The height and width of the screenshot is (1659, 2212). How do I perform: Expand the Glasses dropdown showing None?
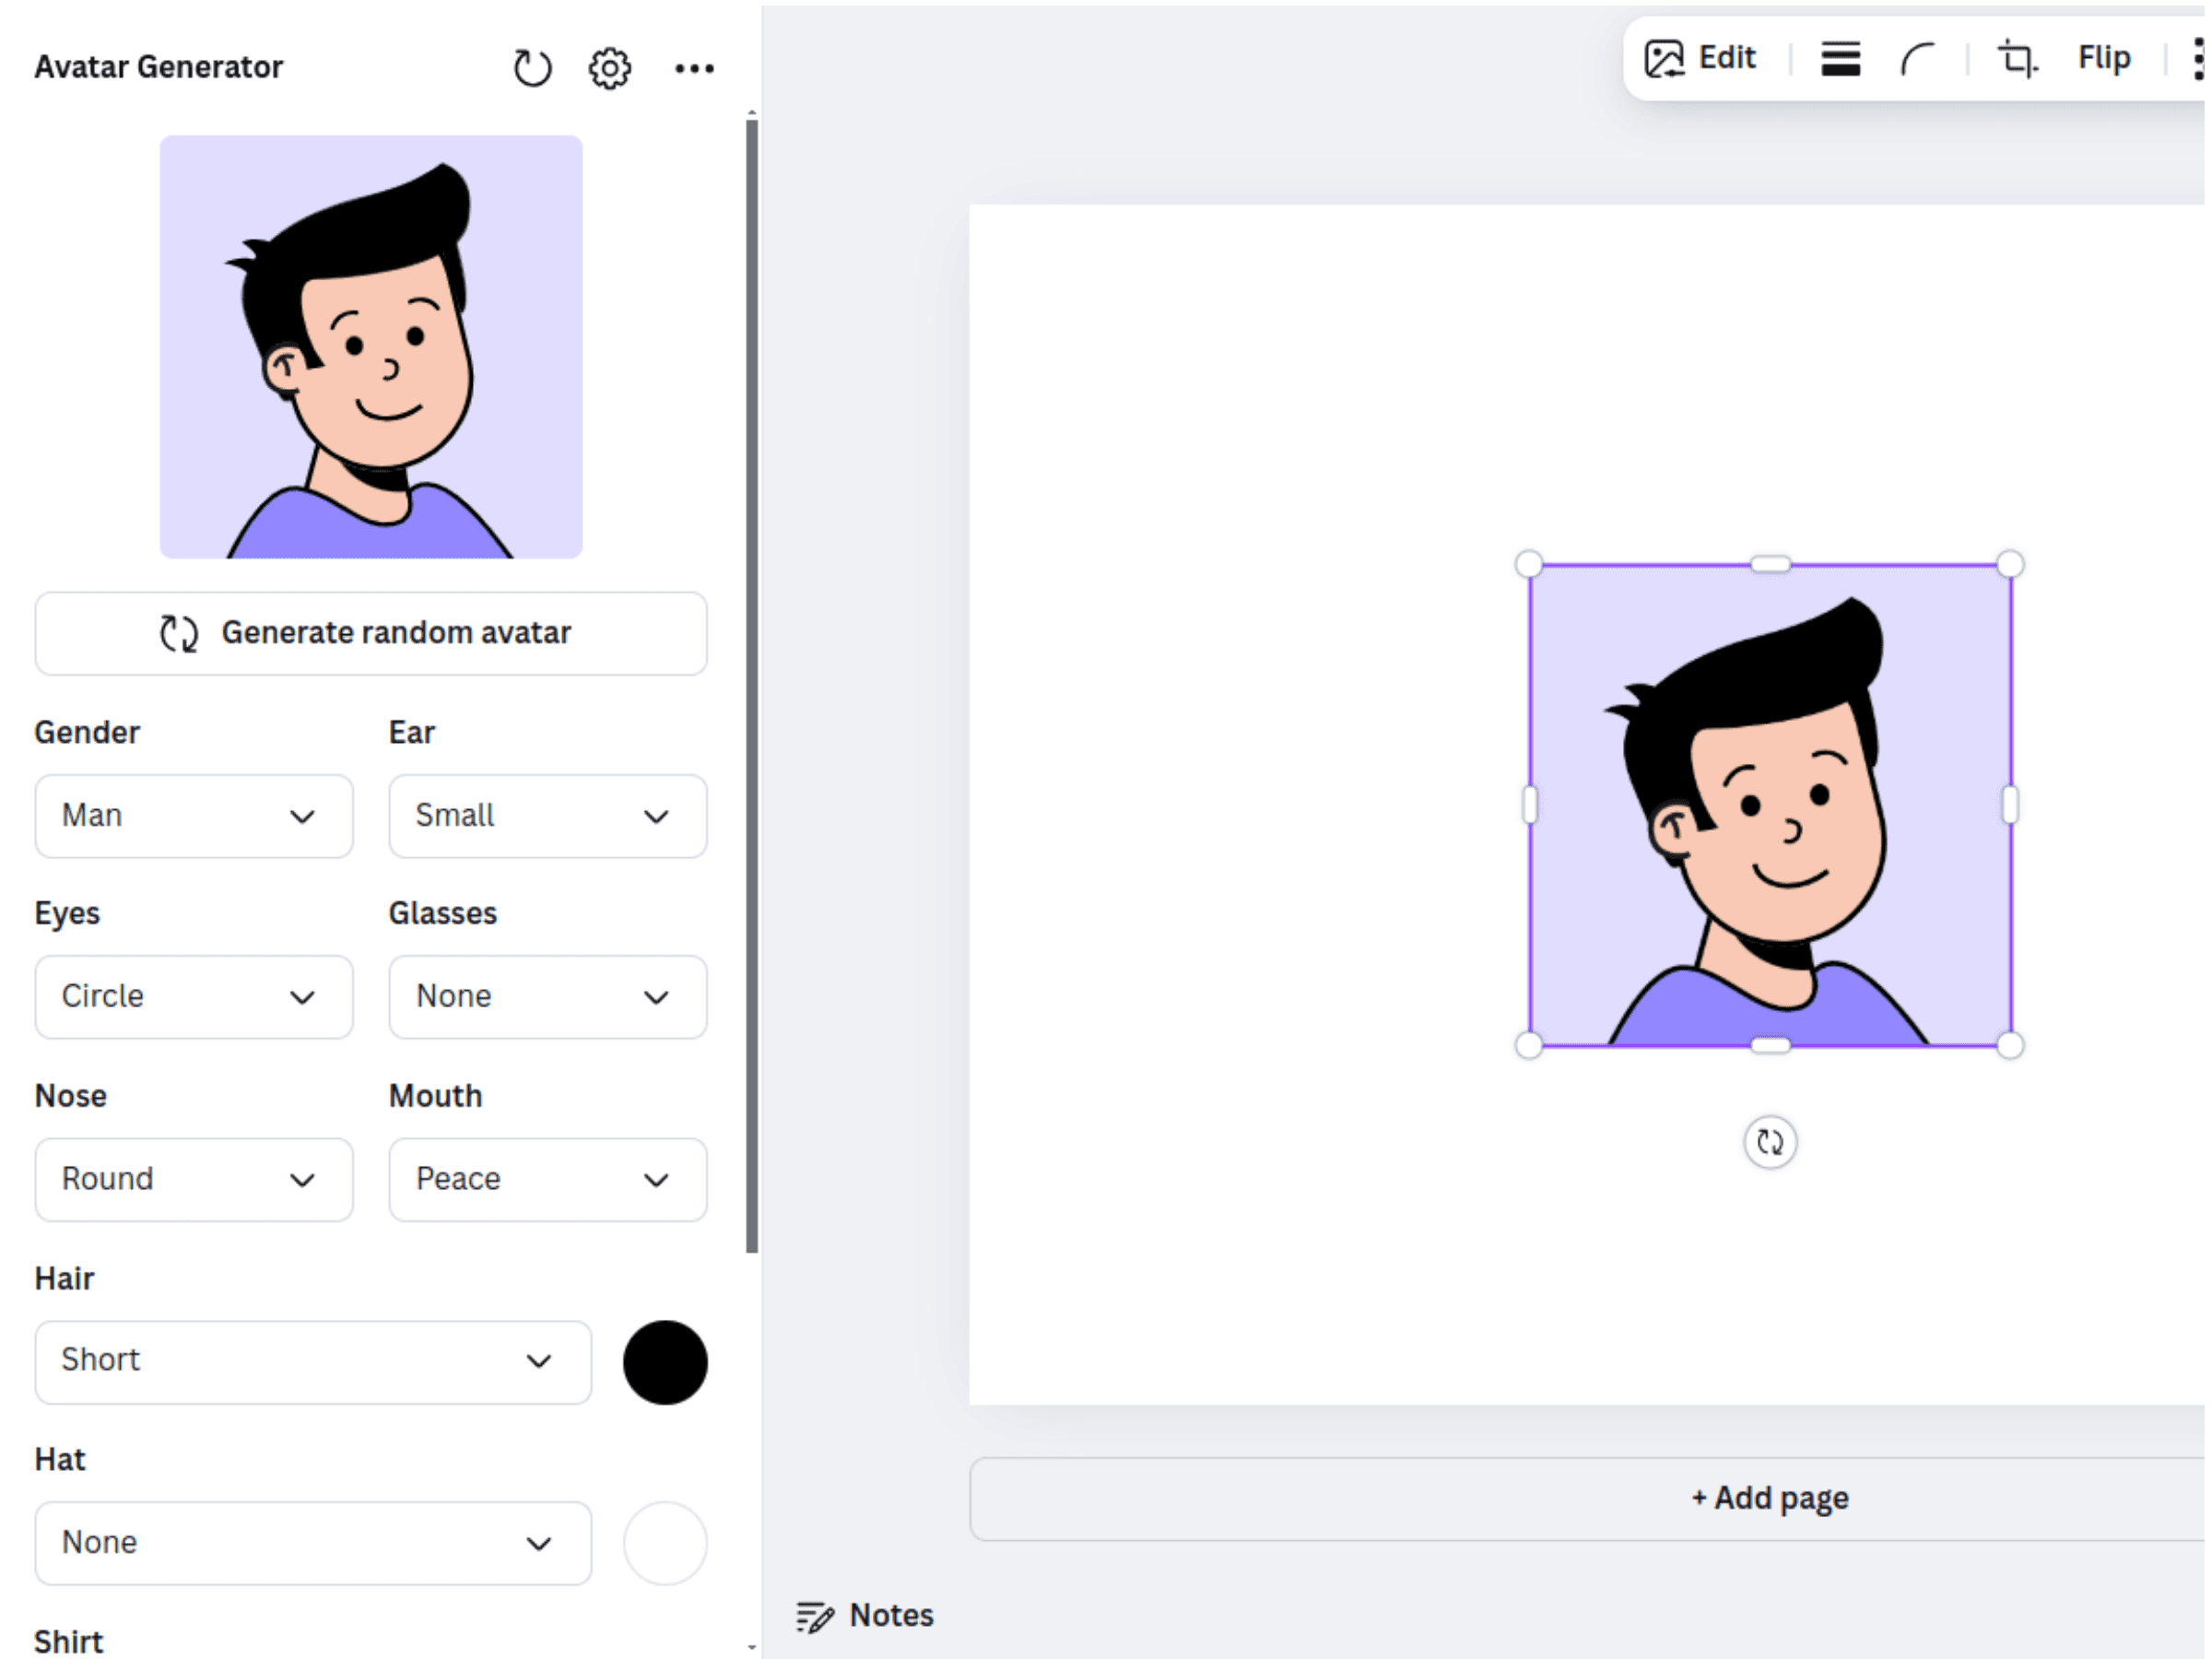[x=548, y=997]
